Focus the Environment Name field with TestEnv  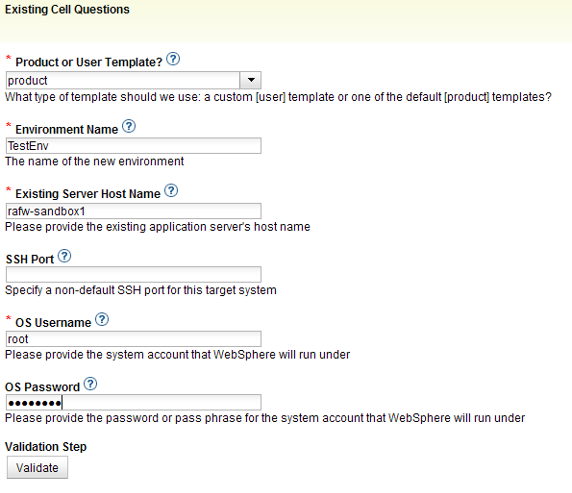click(x=134, y=146)
